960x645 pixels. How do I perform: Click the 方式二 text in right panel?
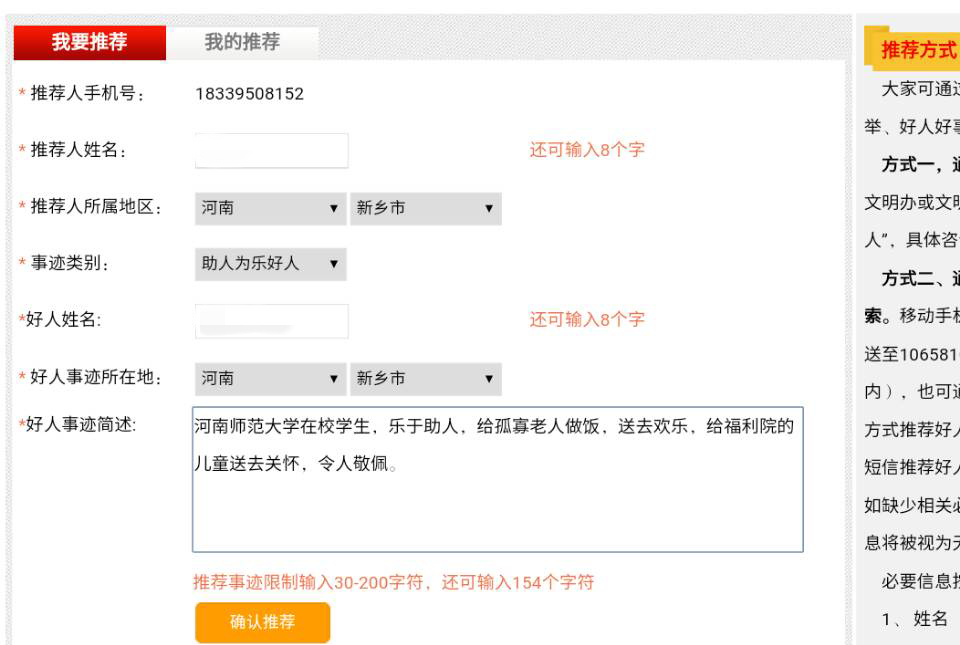pos(910,278)
